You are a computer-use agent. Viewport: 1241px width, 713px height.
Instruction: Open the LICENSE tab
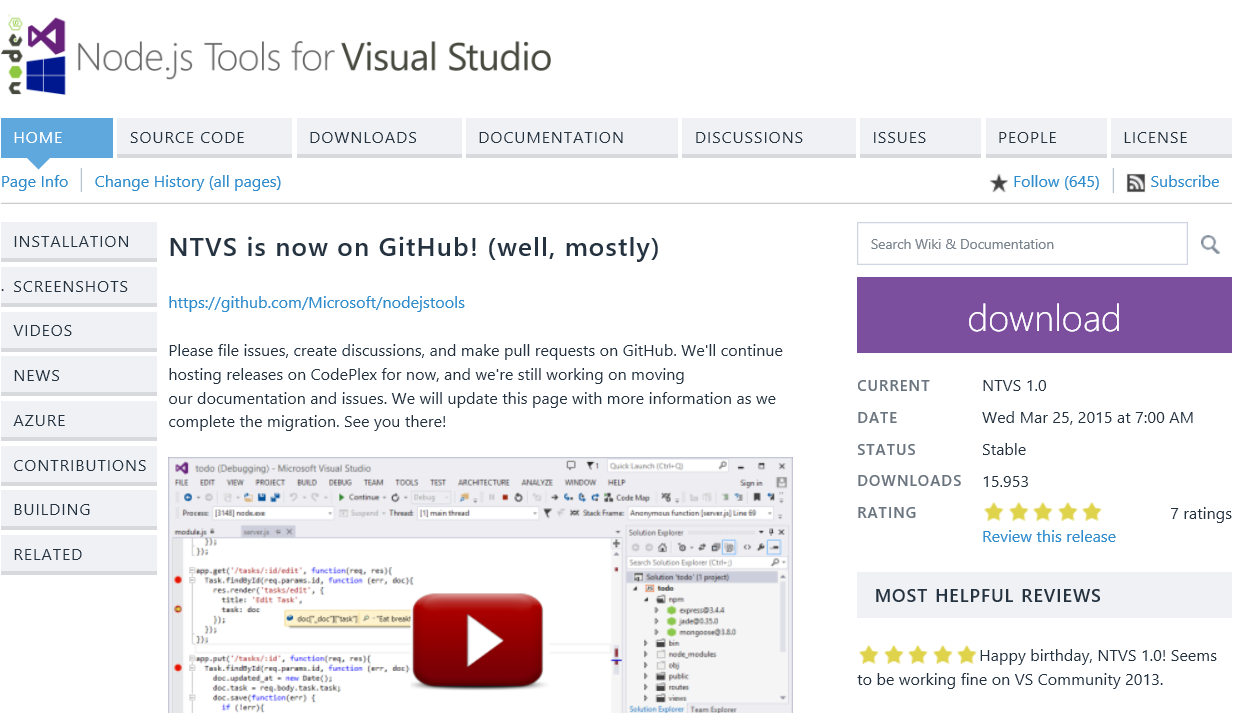click(x=1171, y=138)
